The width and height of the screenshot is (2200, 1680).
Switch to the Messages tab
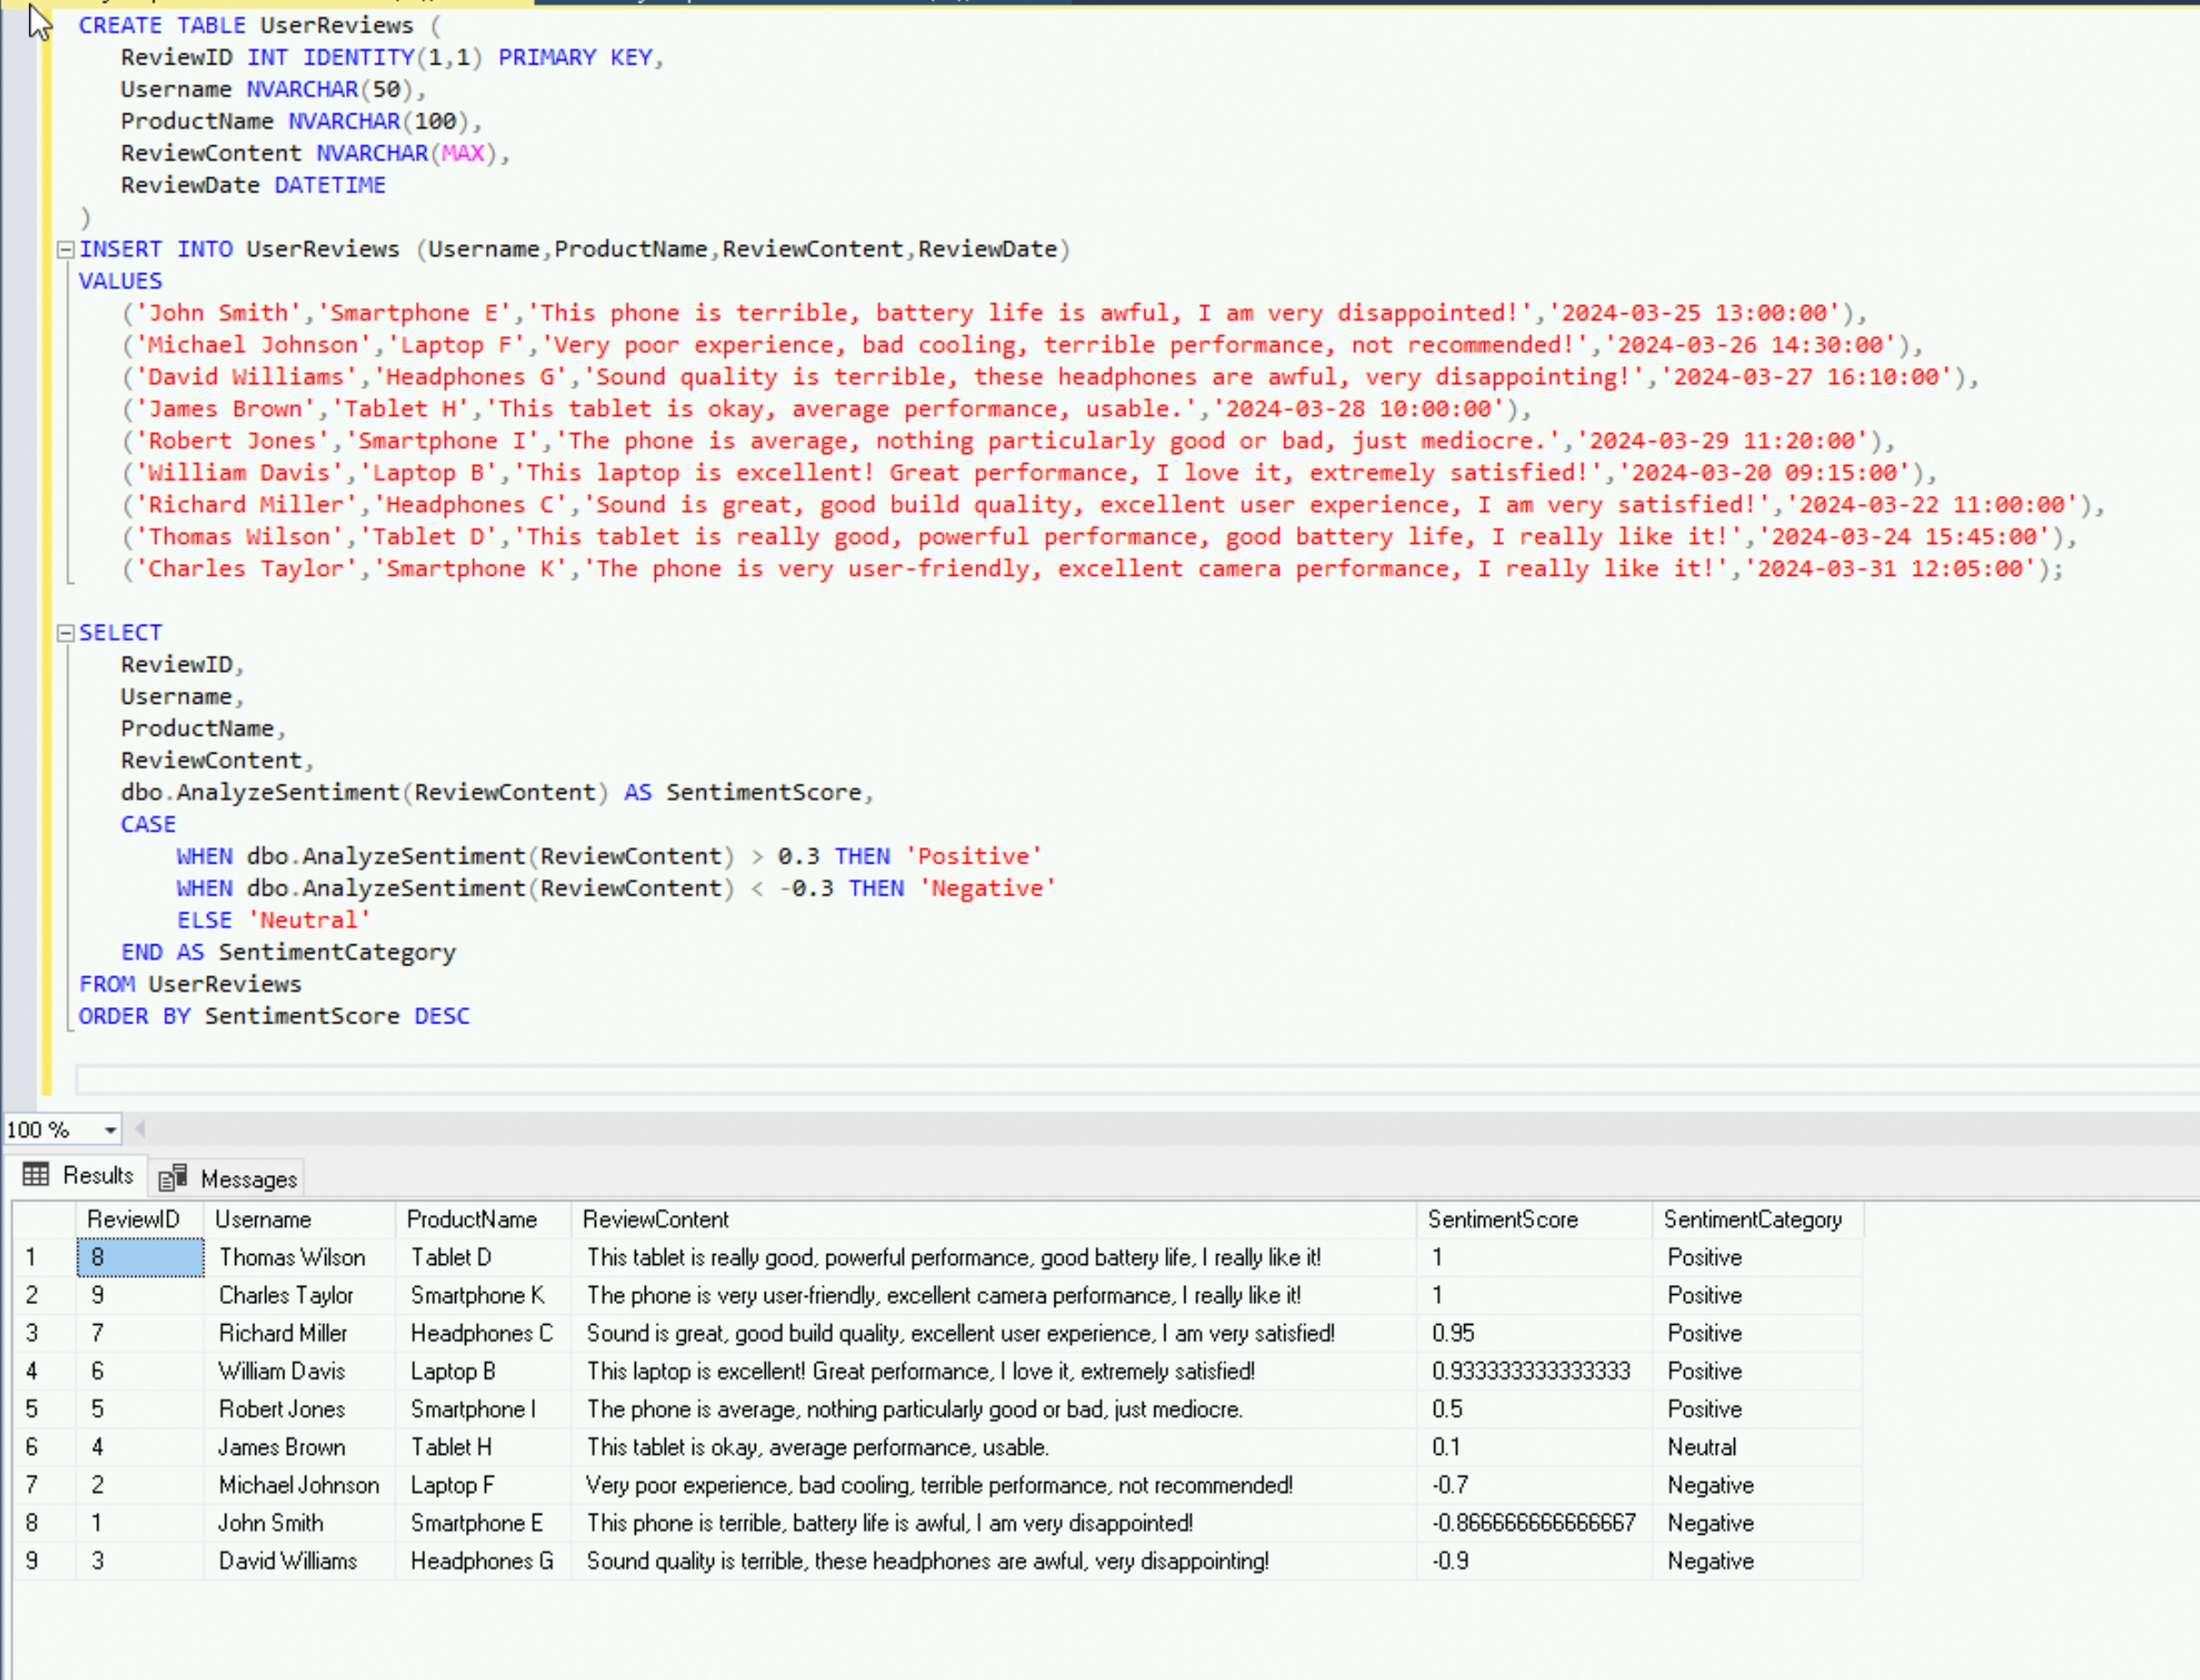(229, 1179)
